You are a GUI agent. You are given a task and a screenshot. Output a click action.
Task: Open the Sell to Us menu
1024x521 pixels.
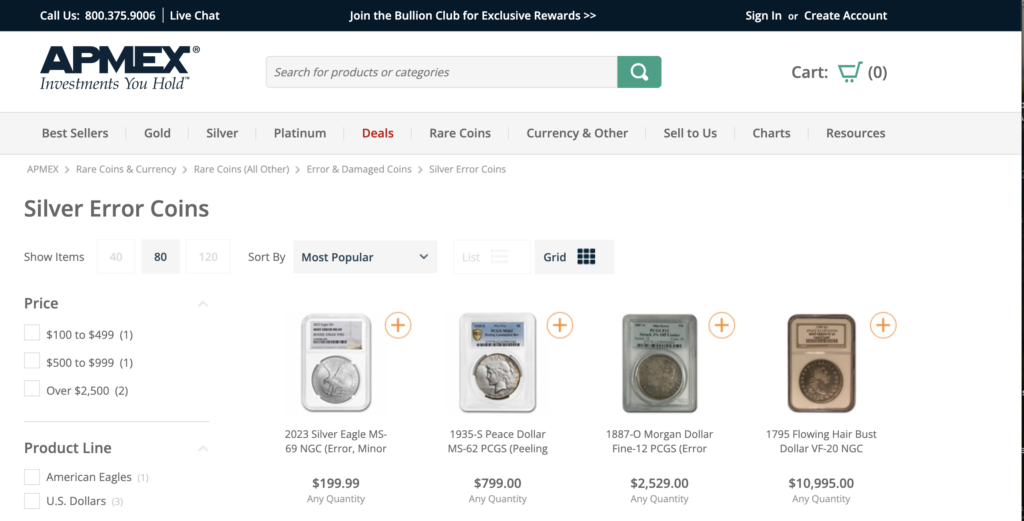click(x=690, y=133)
